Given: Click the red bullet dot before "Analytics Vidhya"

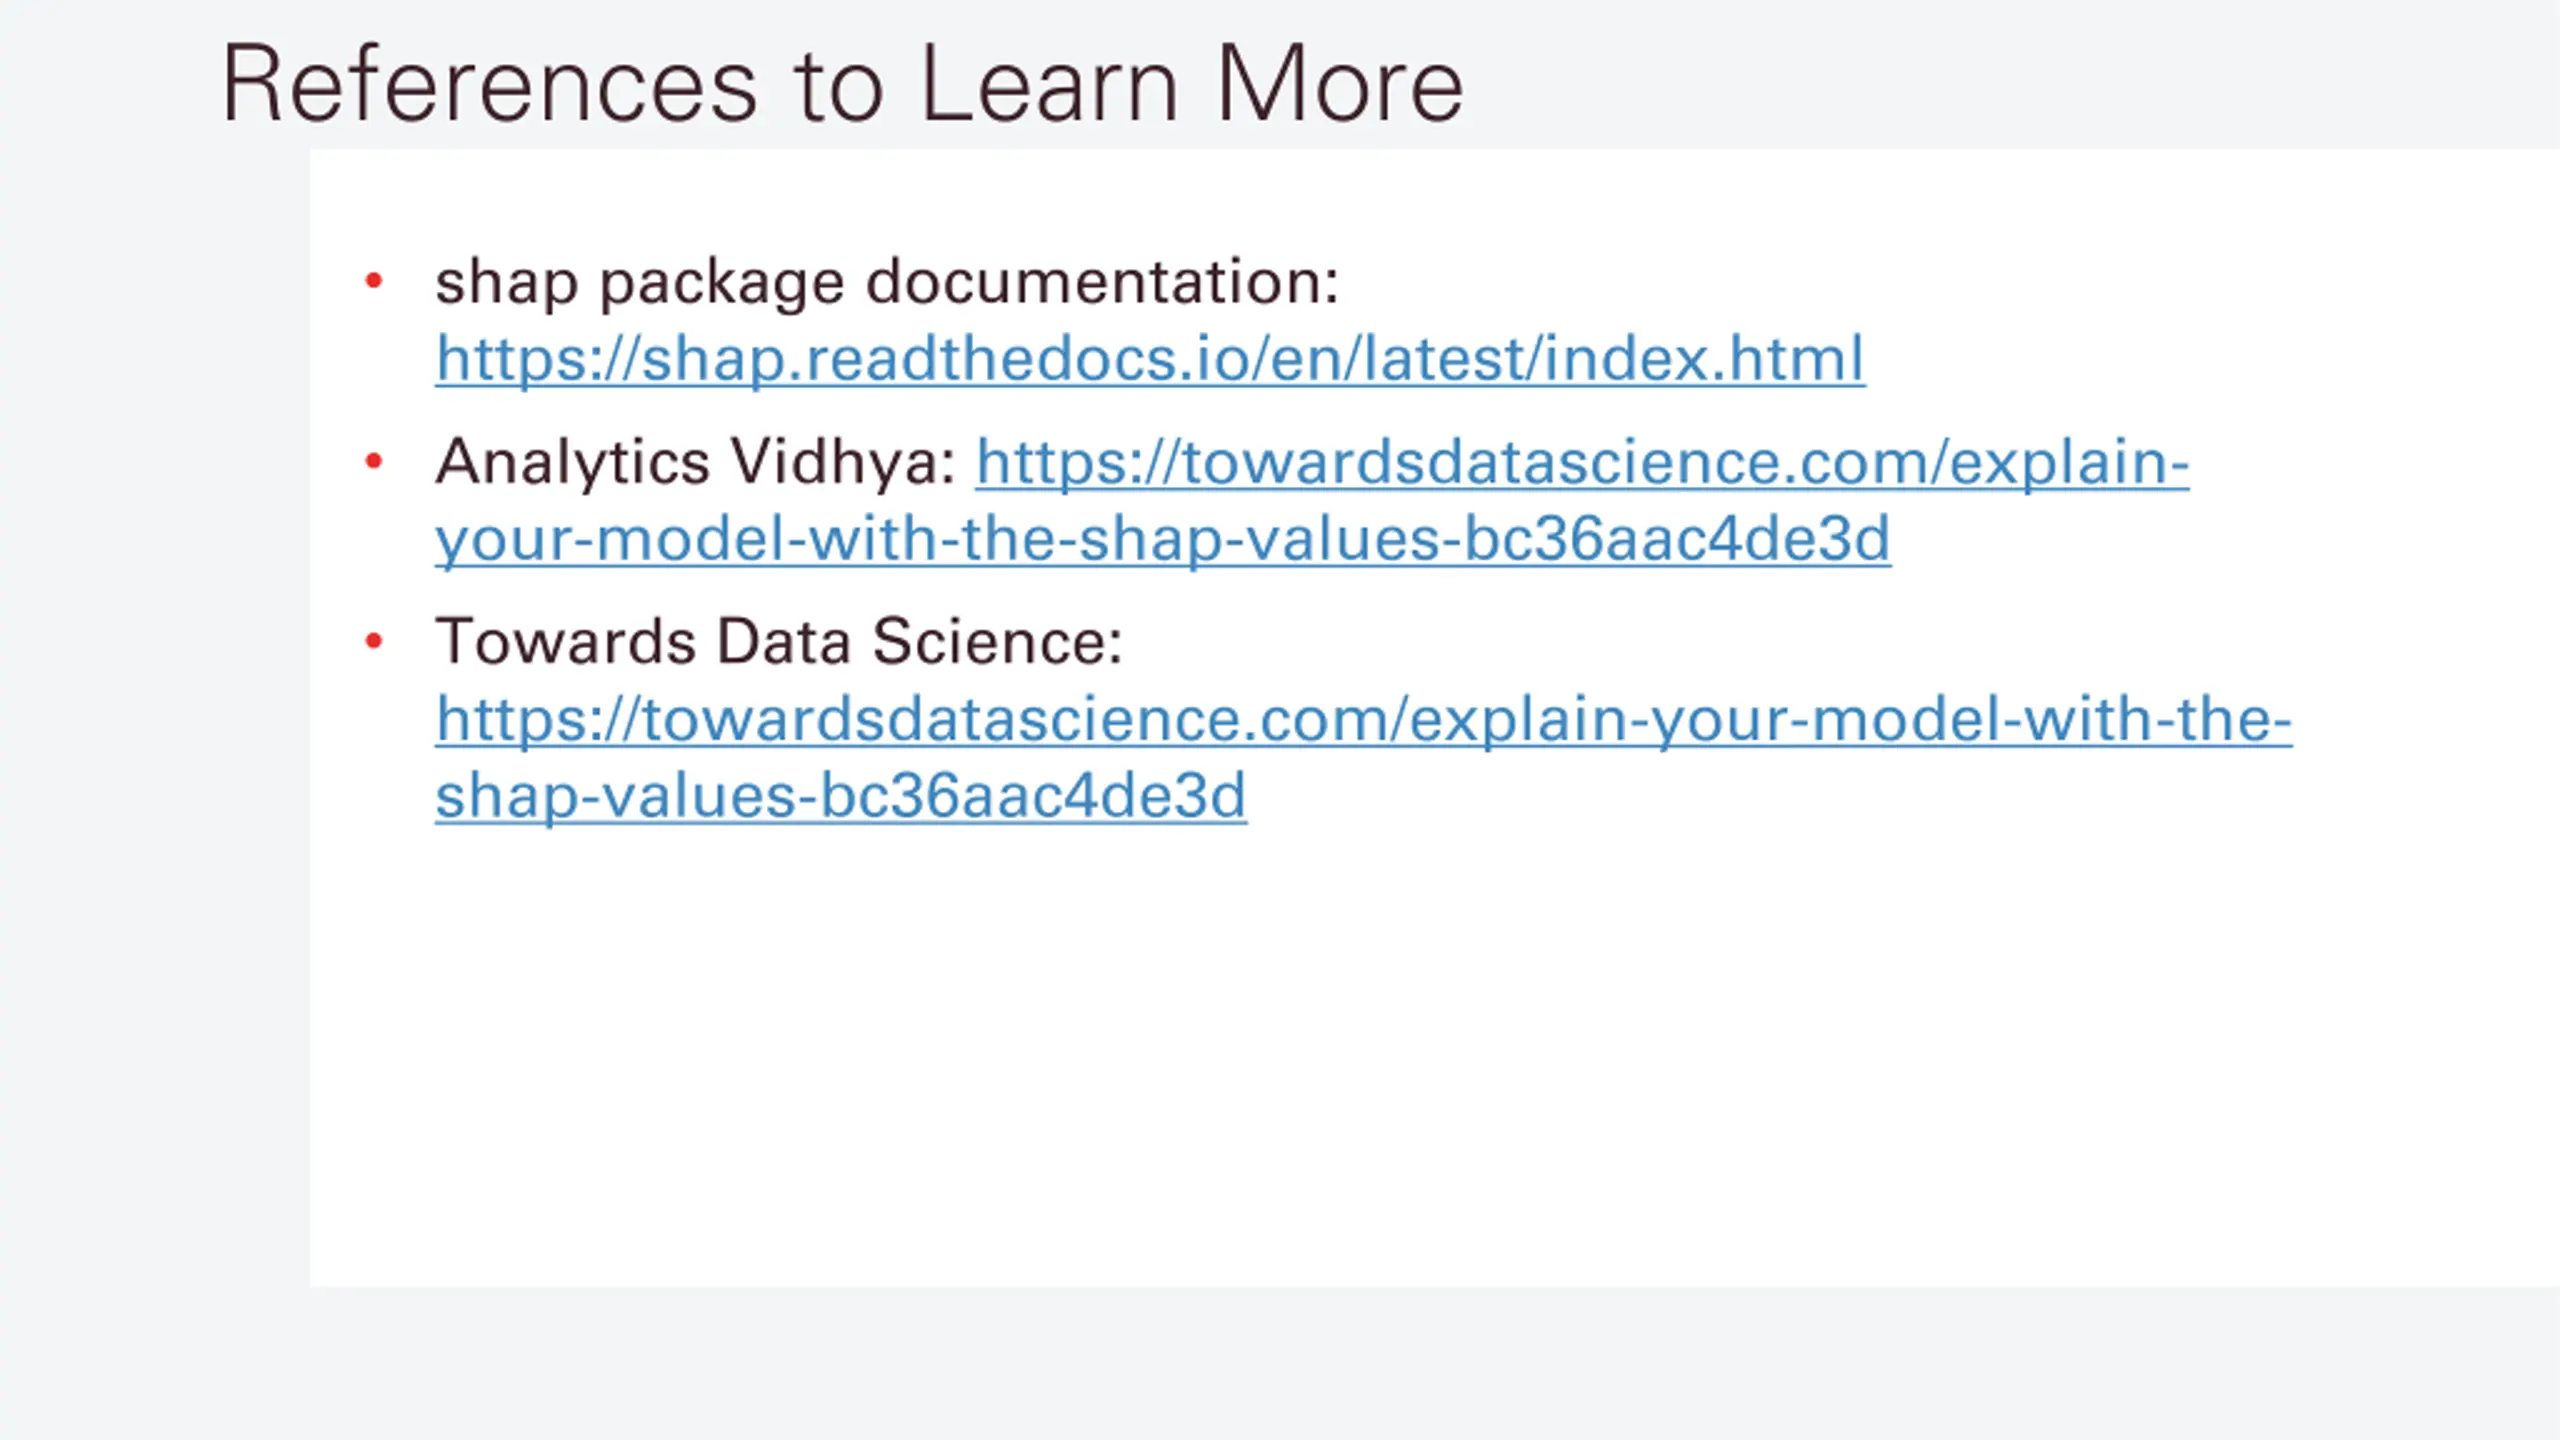Looking at the screenshot, I should click(374, 461).
